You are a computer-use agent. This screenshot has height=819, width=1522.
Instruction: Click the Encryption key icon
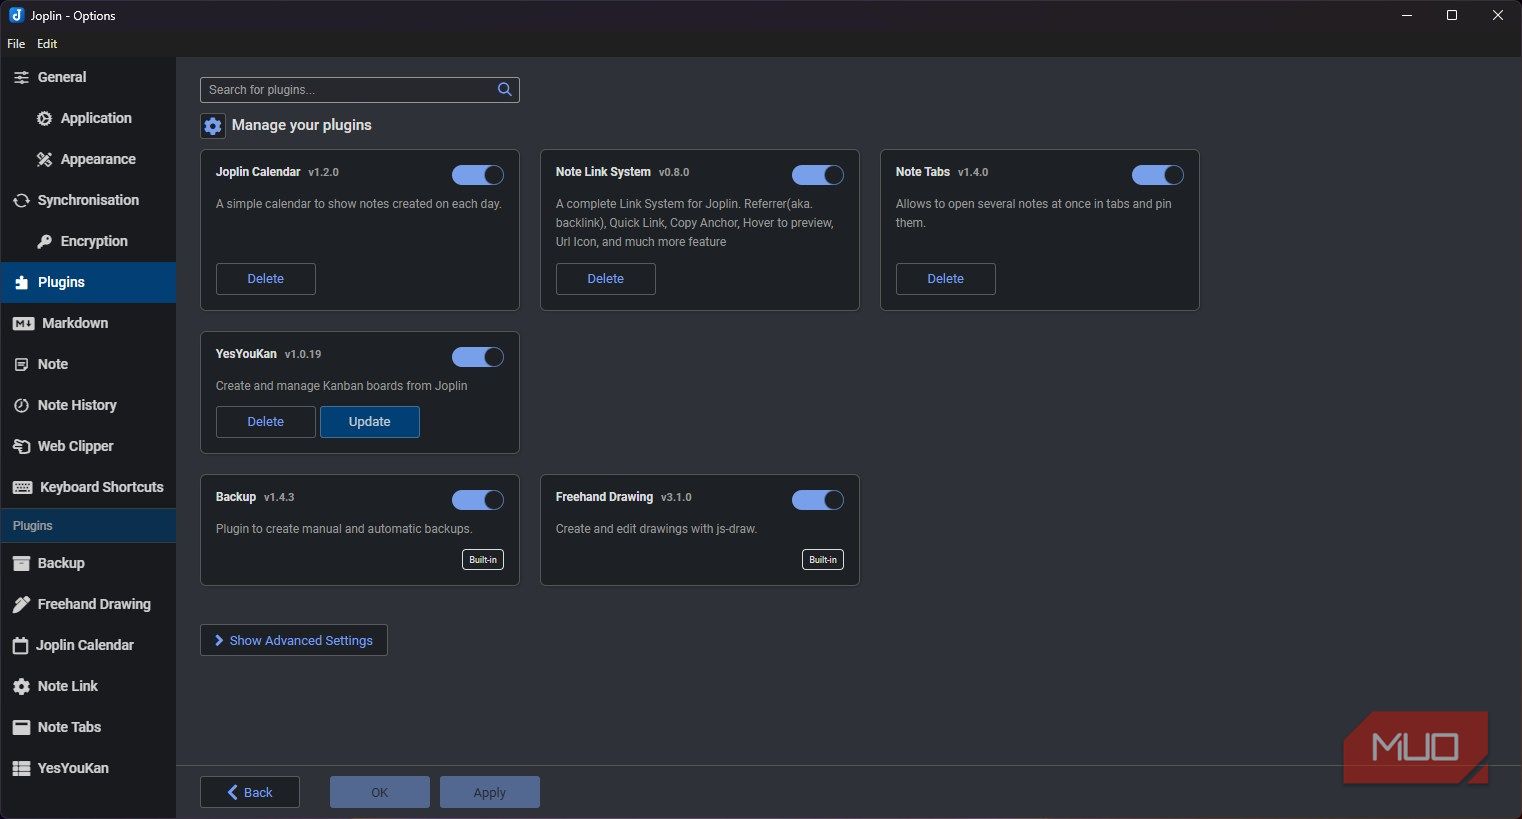click(x=44, y=241)
